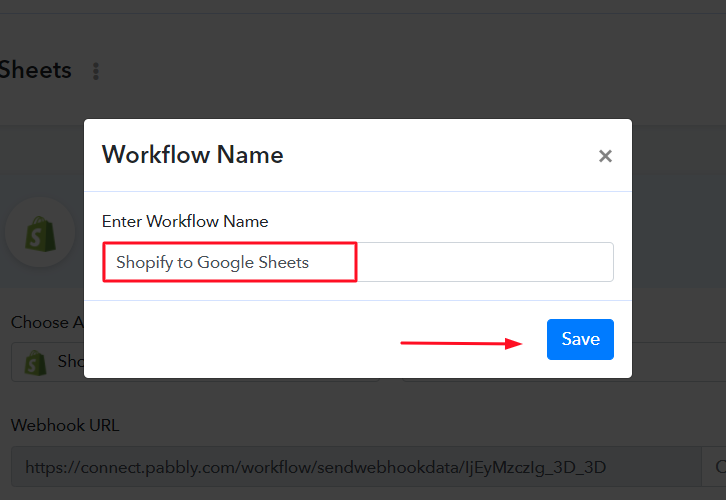Click the 'Enter Workflow Name' label

coord(185,221)
